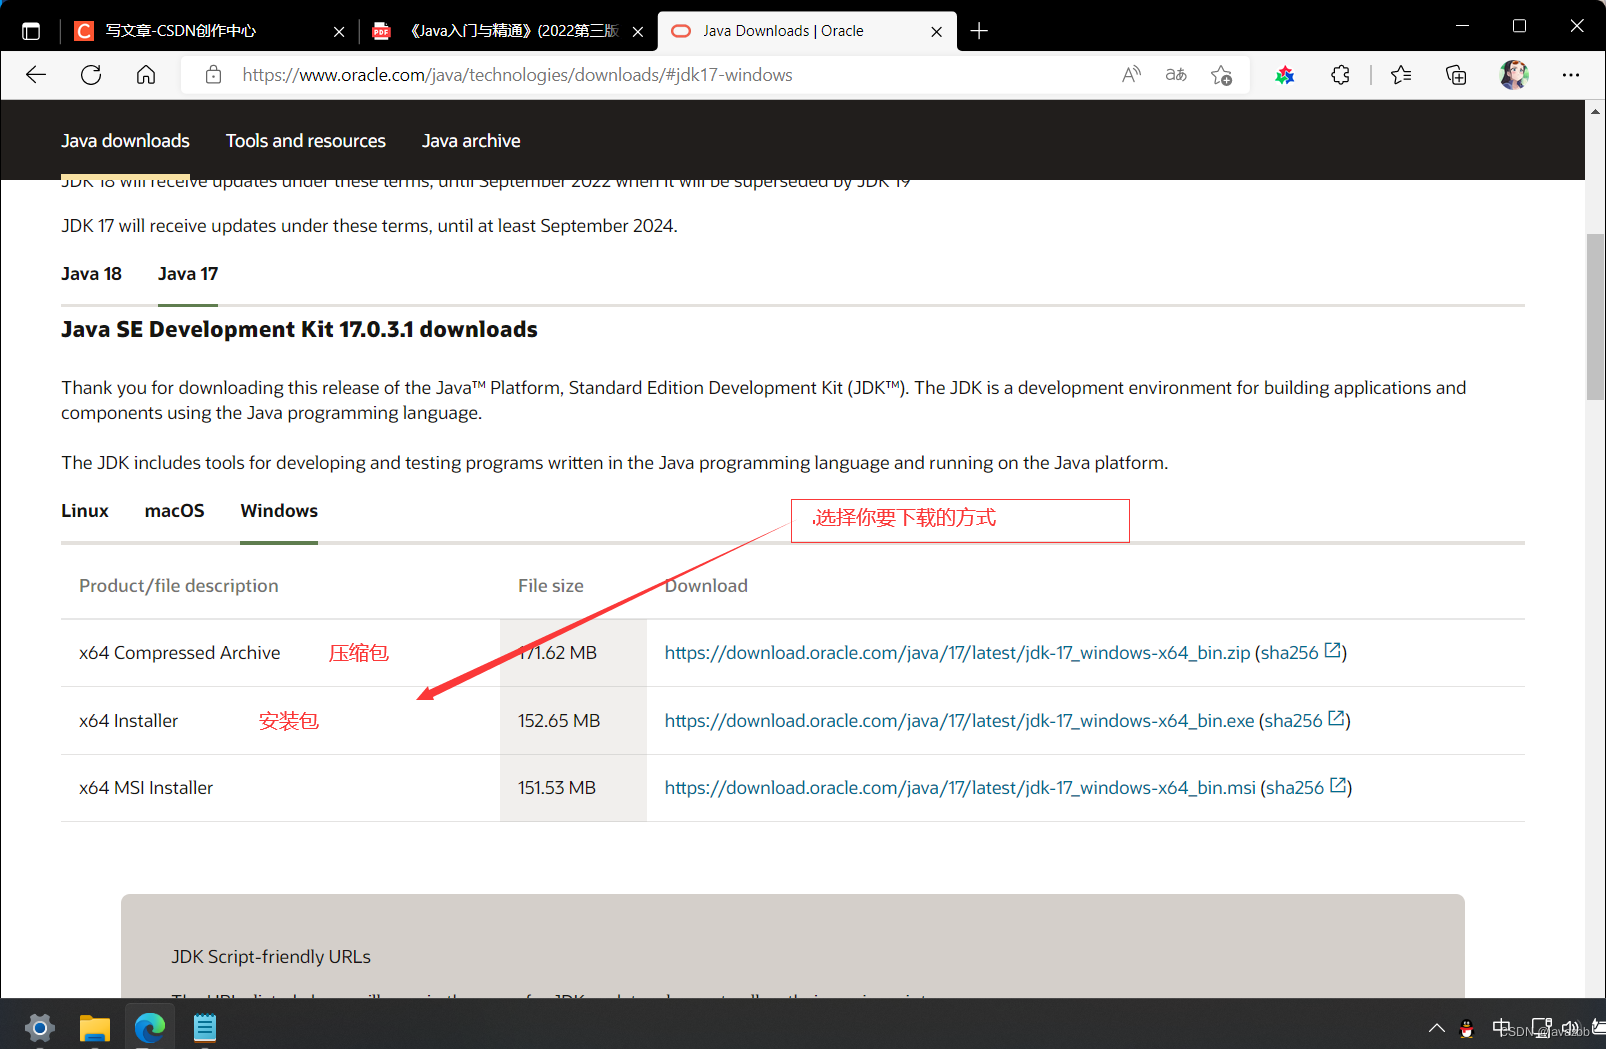This screenshot has height=1049, width=1606.
Task: Open the browser Settings and more menu
Action: (x=1571, y=75)
